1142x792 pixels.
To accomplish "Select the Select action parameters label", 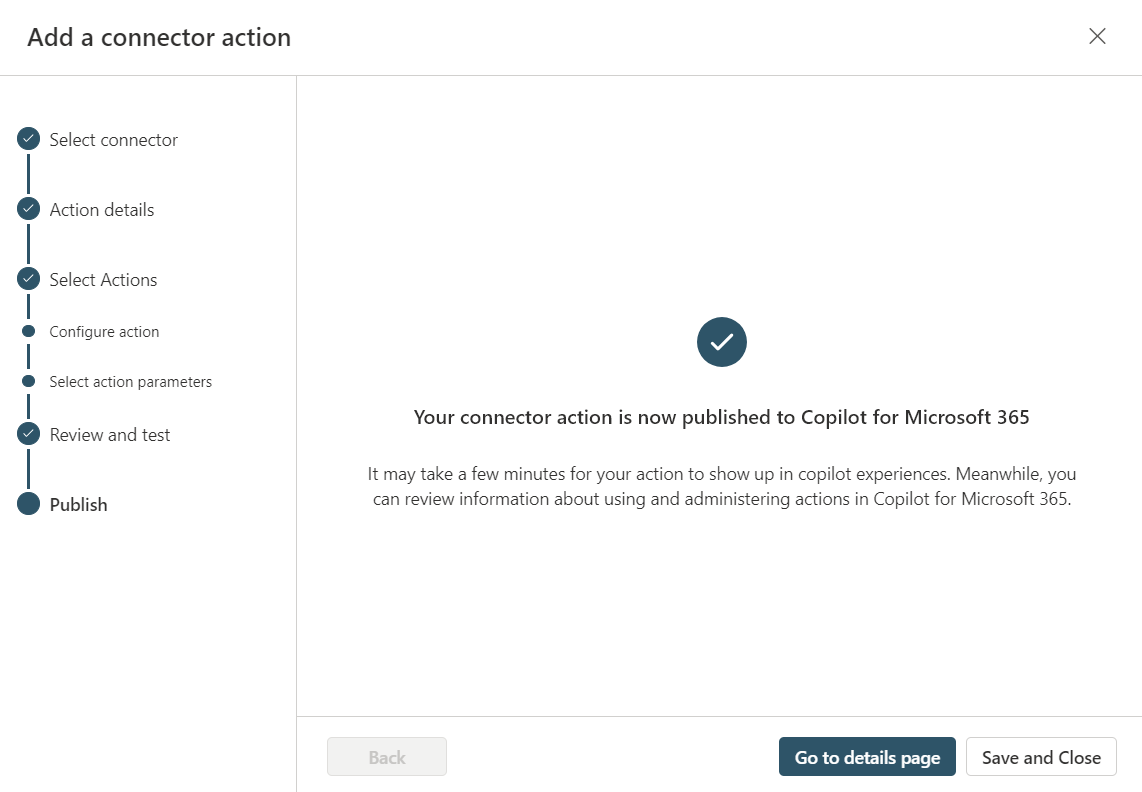I will click(x=130, y=382).
